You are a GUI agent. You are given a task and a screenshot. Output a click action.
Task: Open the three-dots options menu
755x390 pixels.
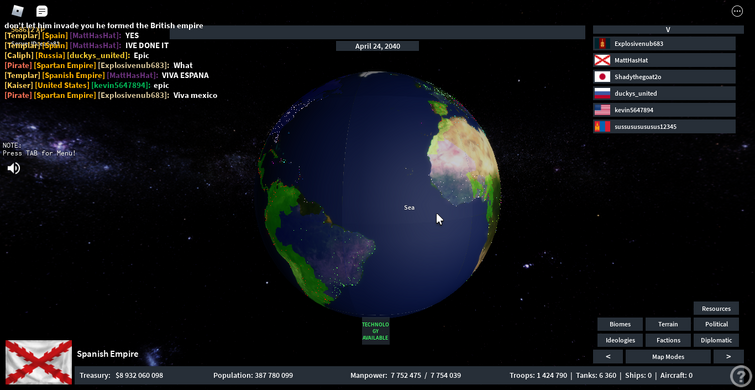pyautogui.click(x=737, y=11)
